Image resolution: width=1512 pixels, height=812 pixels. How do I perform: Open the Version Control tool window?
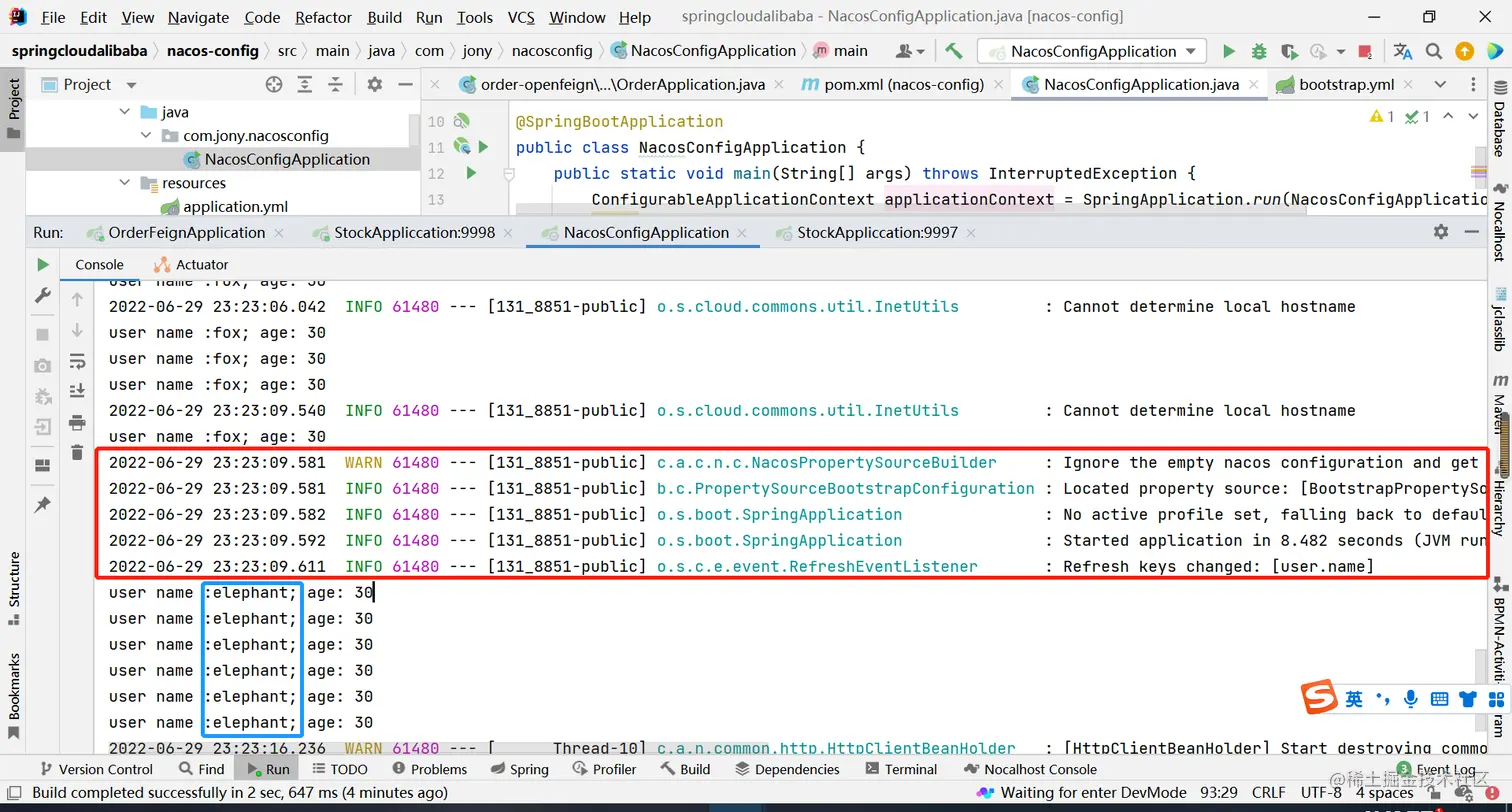pyautogui.click(x=96, y=770)
